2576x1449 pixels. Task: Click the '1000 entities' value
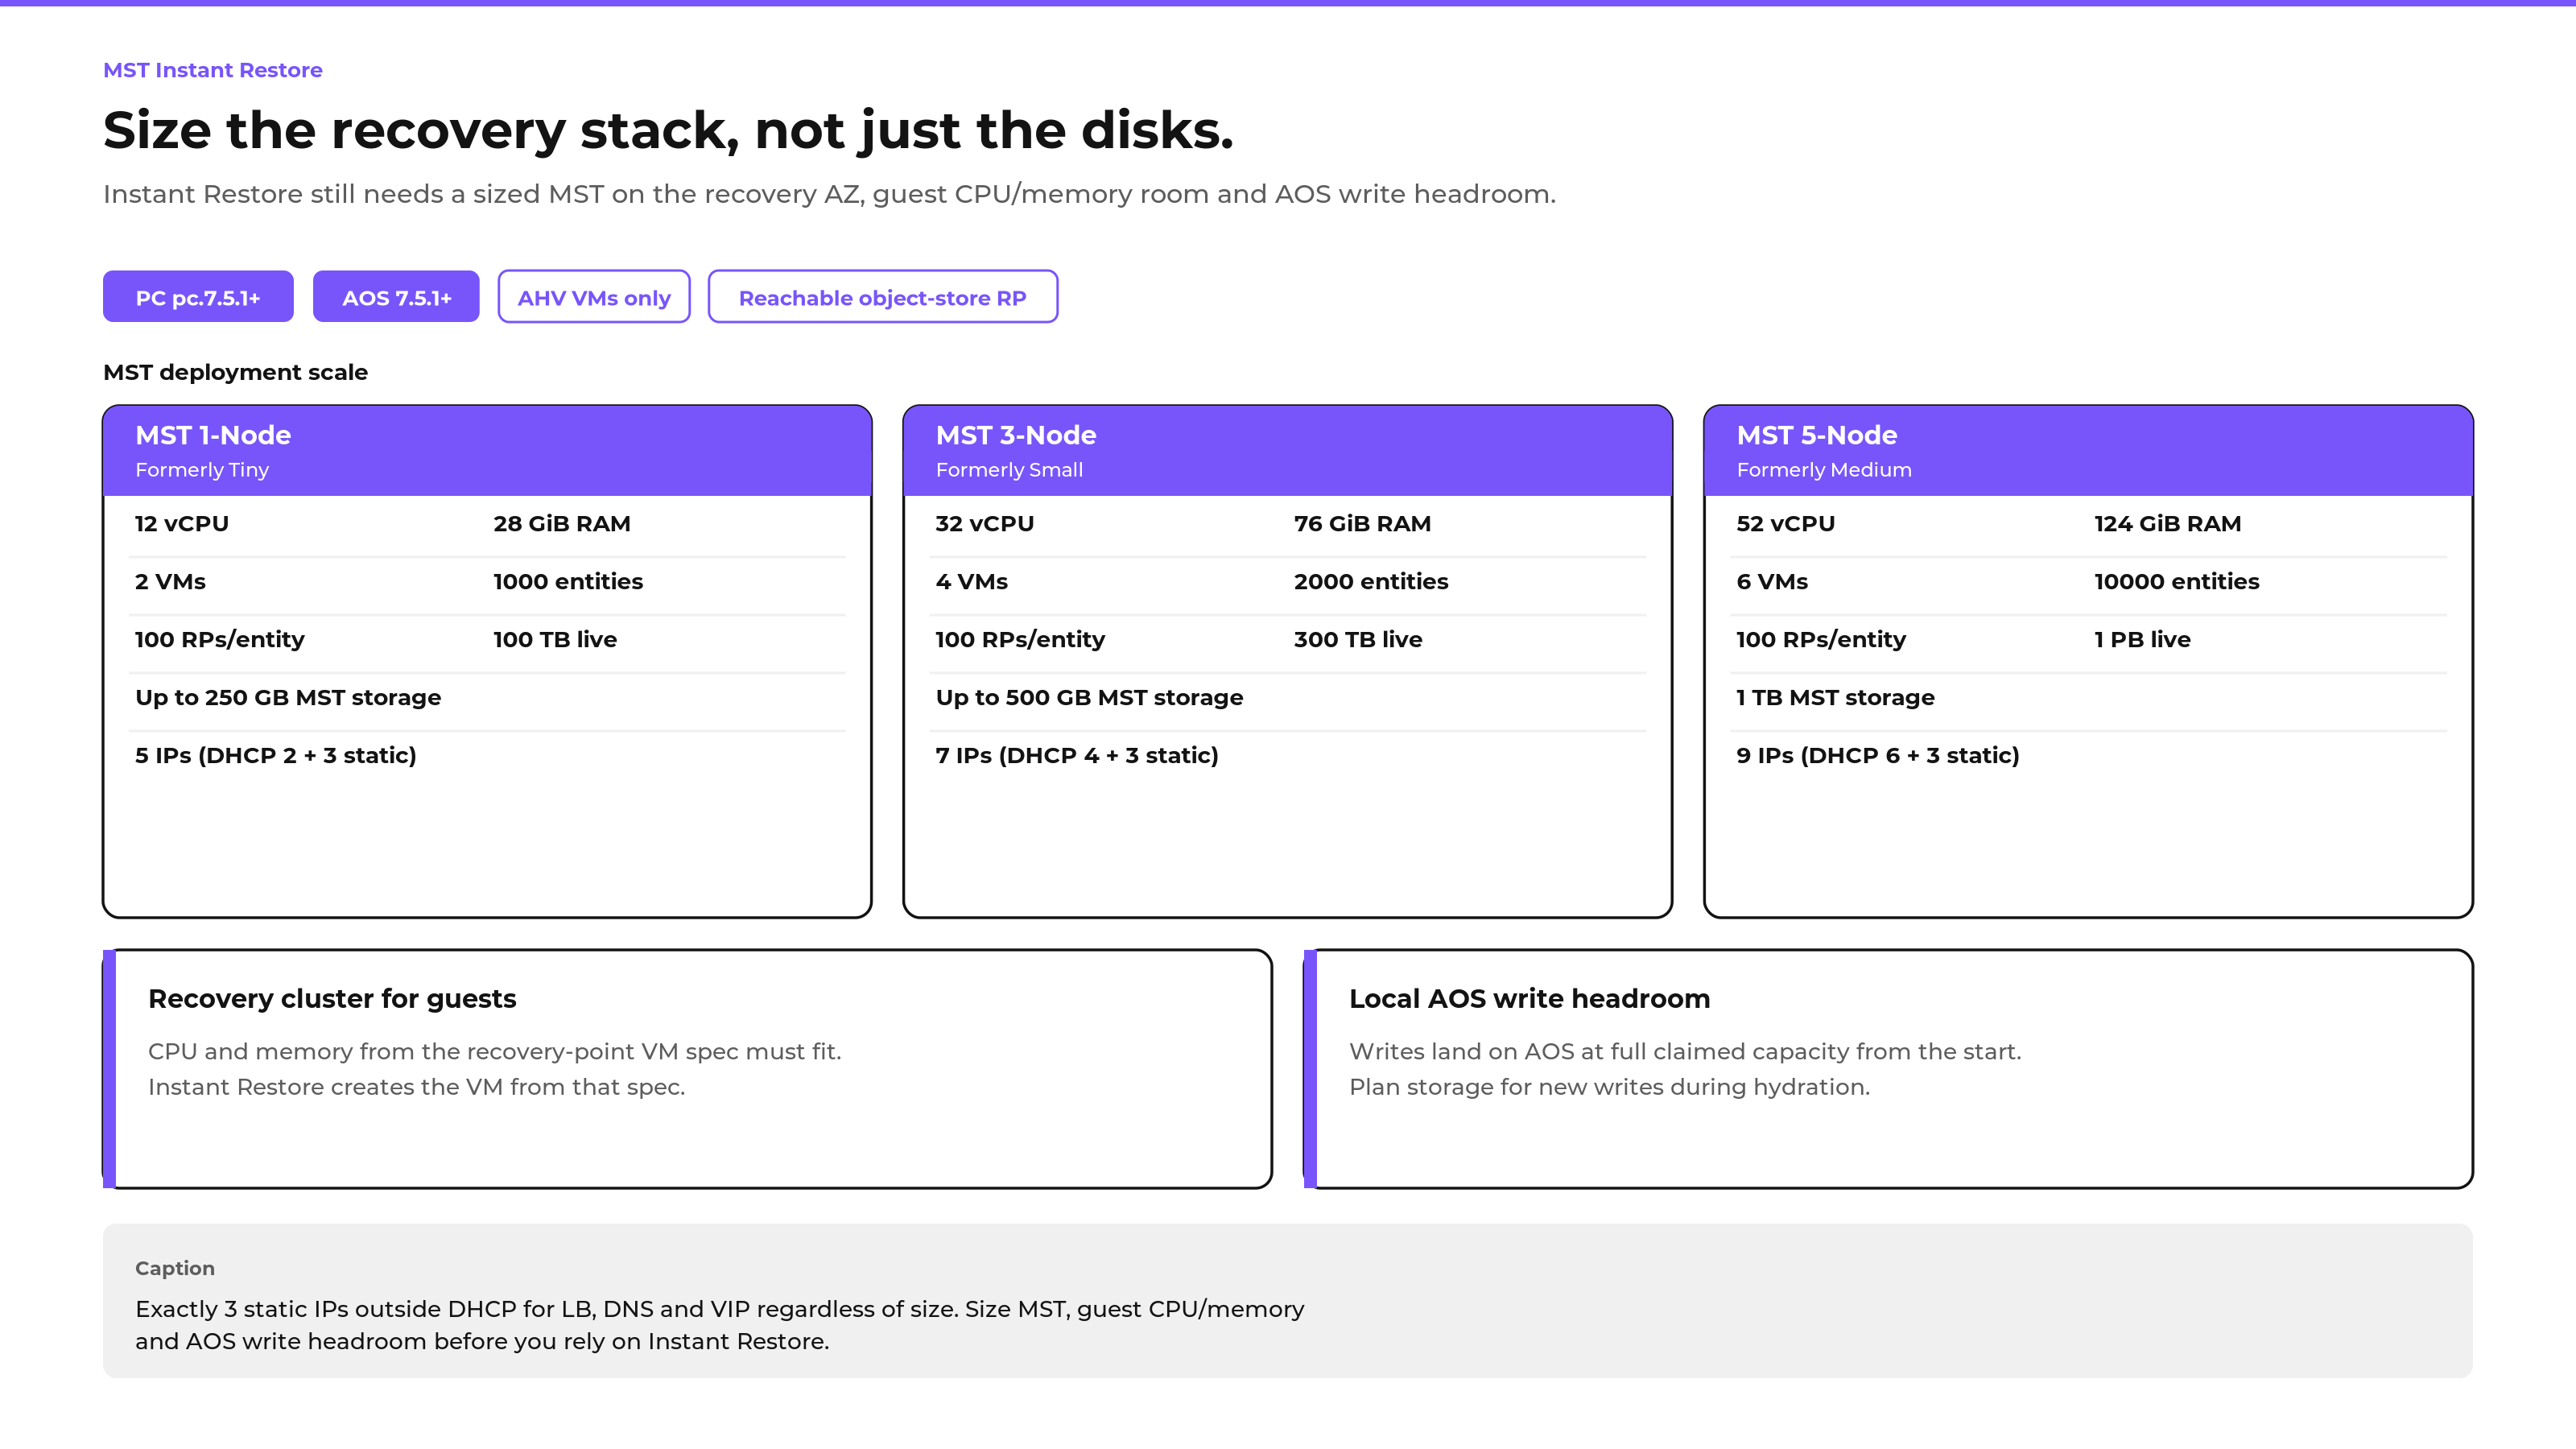(568, 582)
